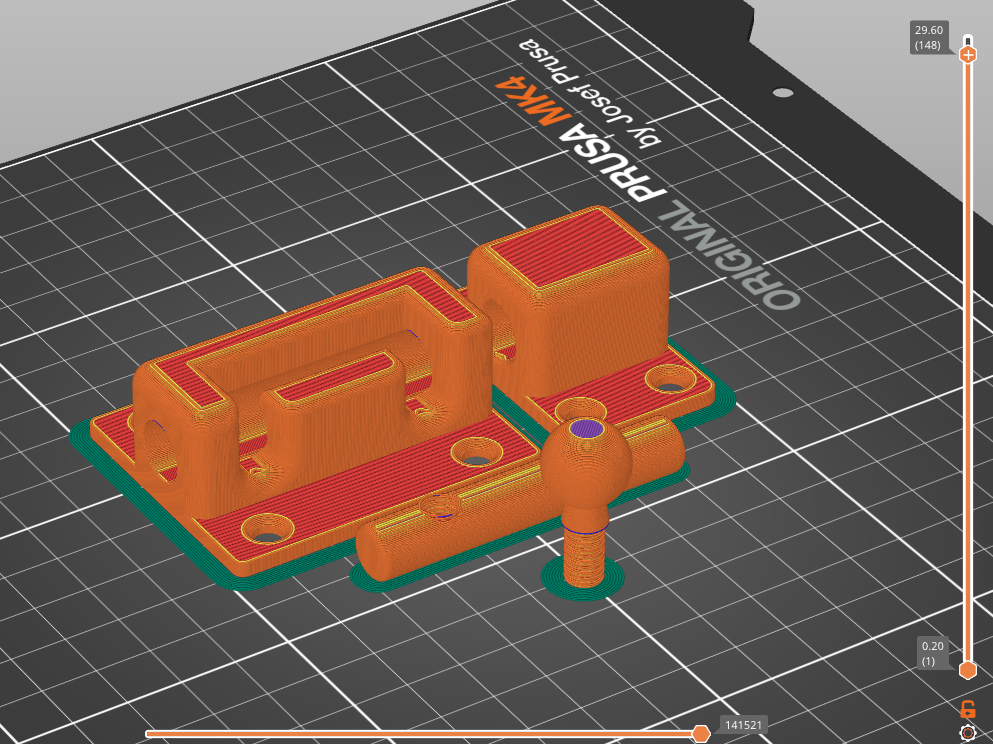993x744 pixels.
Task: Click the "29.60 (148)" layer height label
Action: click(x=927, y=37)
